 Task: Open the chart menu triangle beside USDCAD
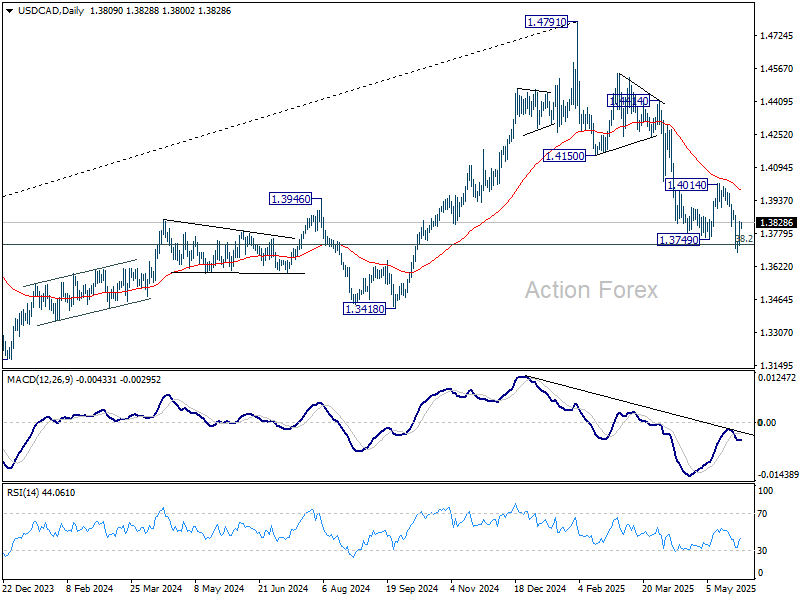click(10, 11)
